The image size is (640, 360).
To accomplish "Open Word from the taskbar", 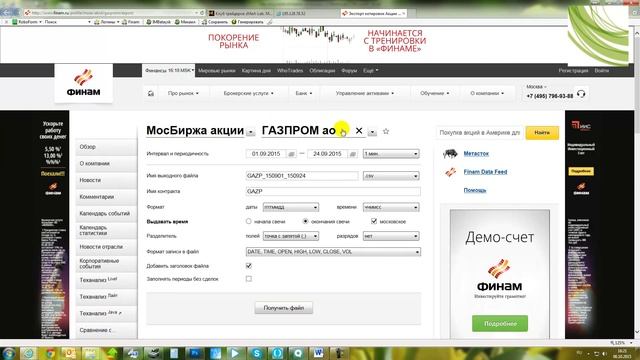I will click(319, 353).
